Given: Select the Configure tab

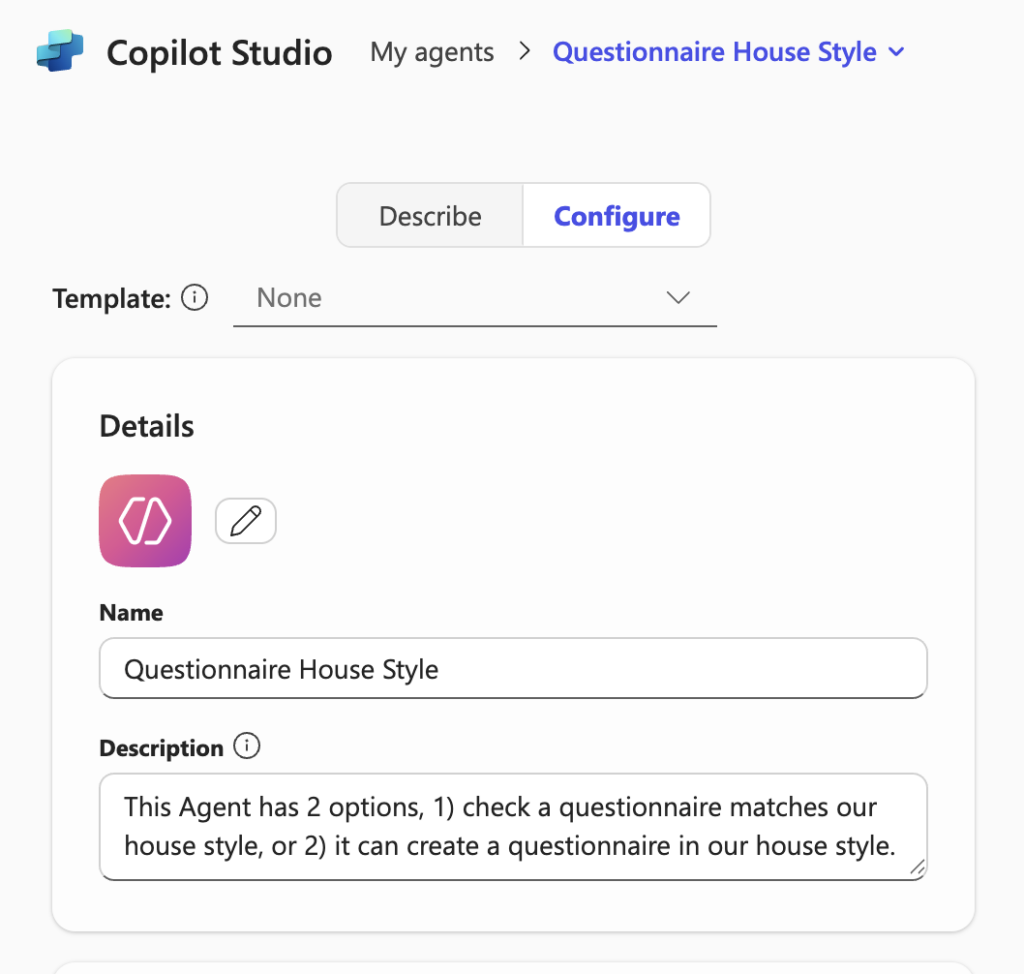Looking at the screenshot, I should (616, 216).
